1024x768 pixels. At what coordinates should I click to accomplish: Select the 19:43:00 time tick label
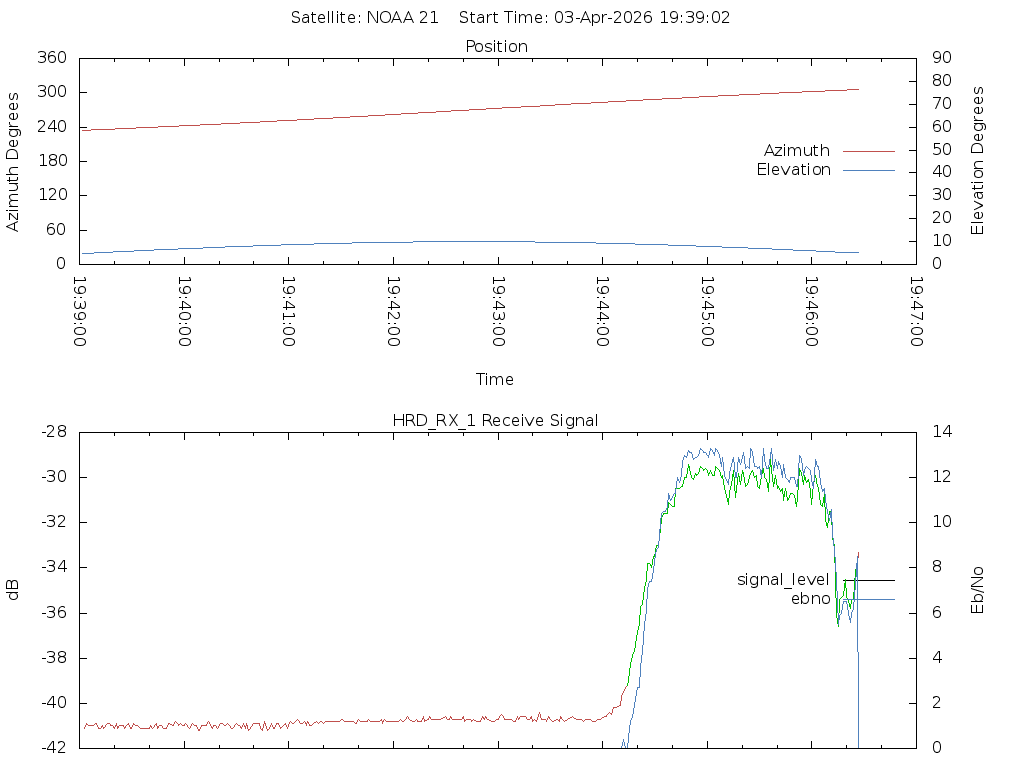click(x=498, y=312)
